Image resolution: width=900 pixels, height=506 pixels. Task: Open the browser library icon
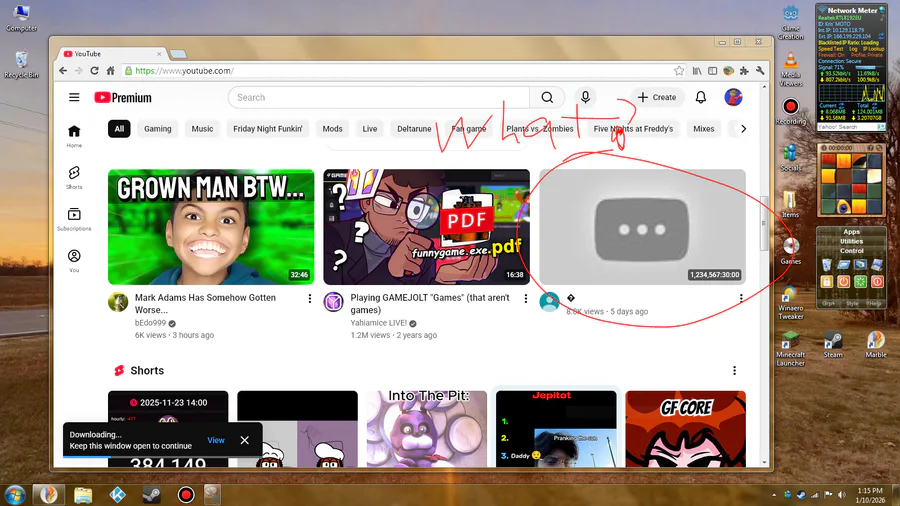(x=697, y=71)
